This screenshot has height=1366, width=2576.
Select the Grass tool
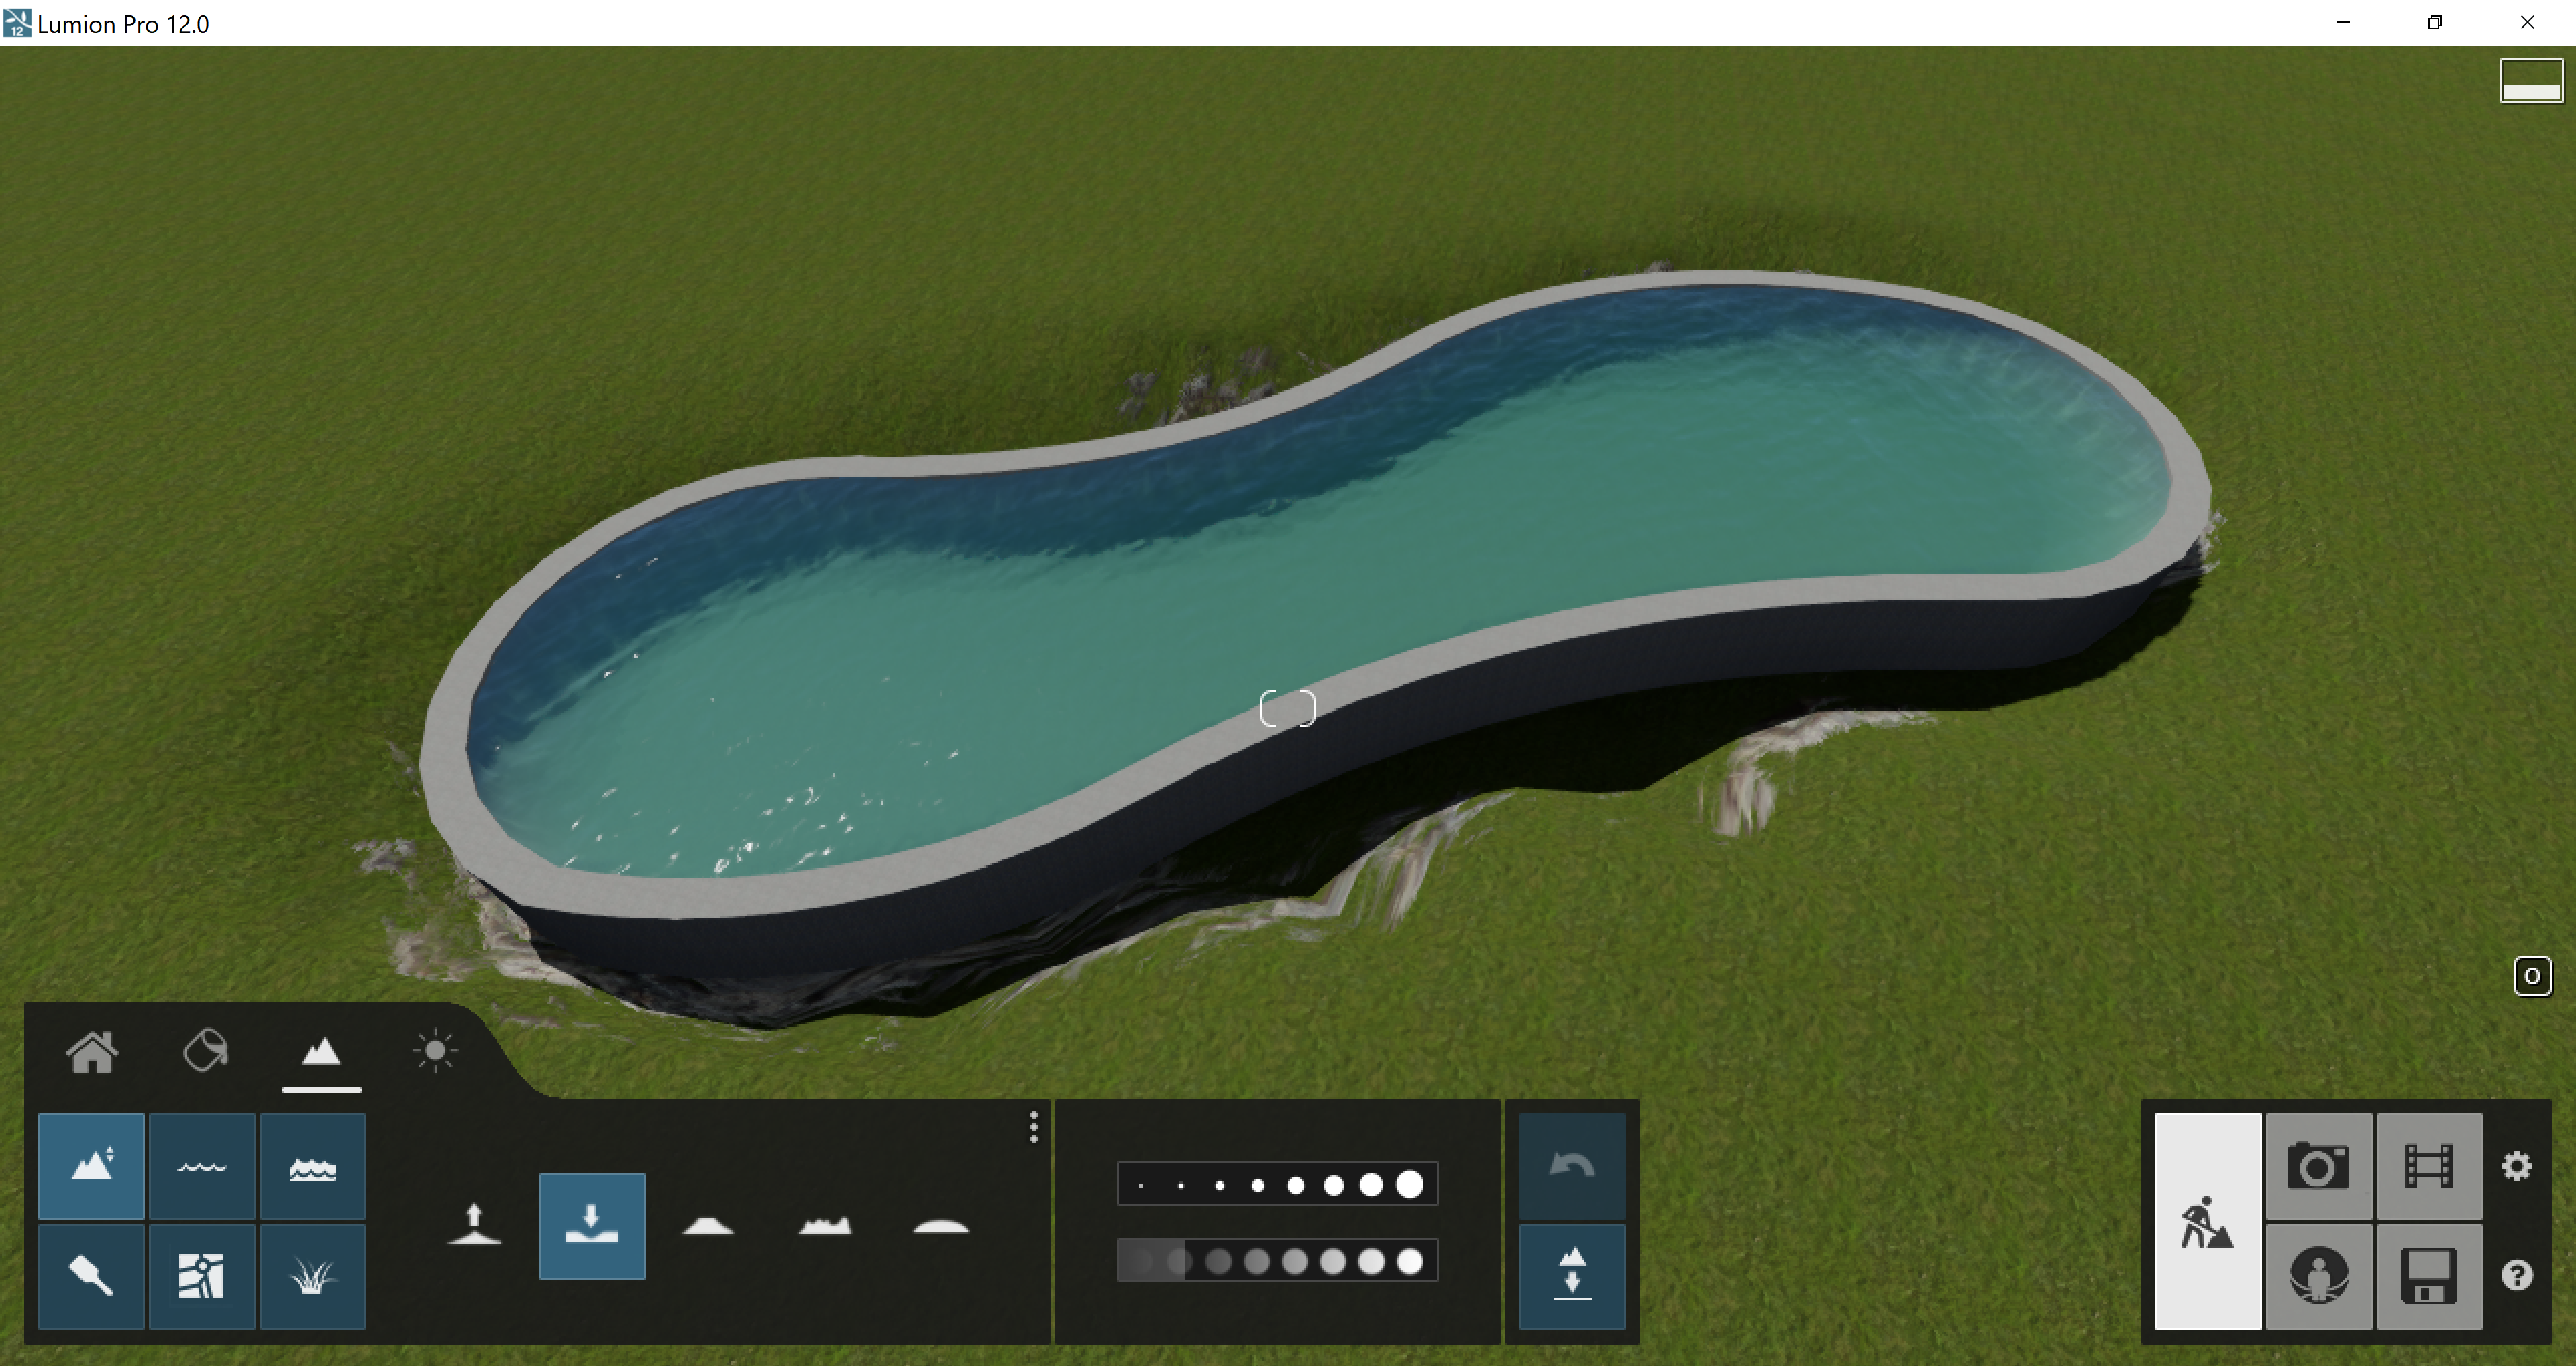coord(312,1276)
